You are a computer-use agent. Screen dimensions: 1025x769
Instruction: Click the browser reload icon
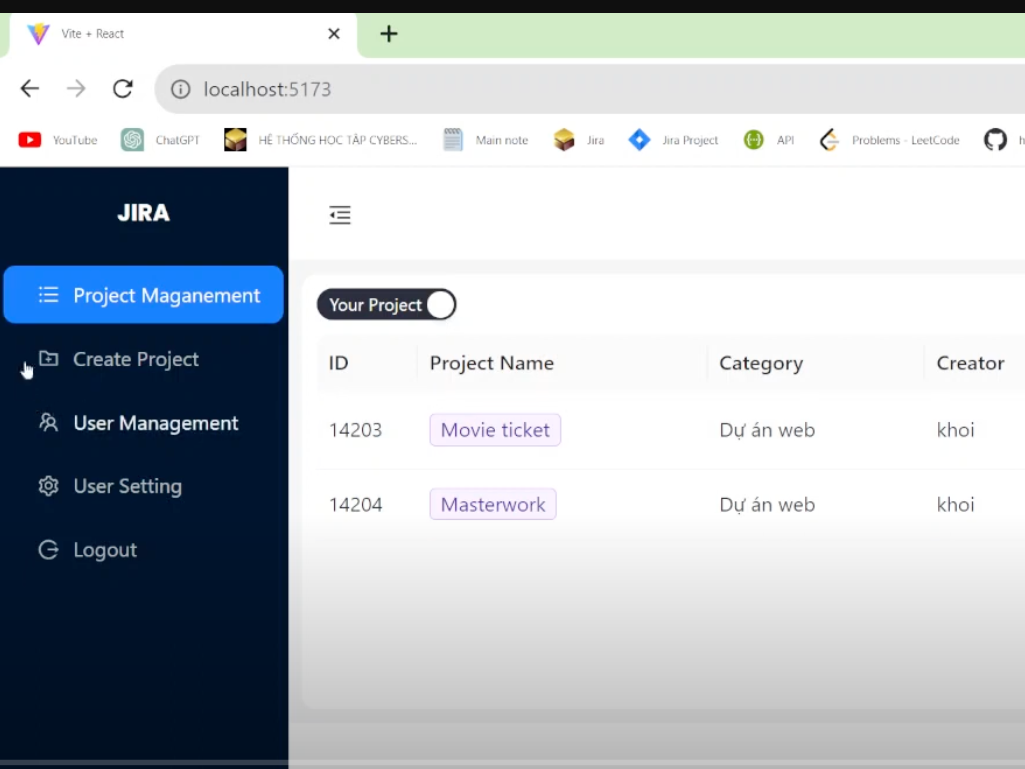tap(122, 89)
